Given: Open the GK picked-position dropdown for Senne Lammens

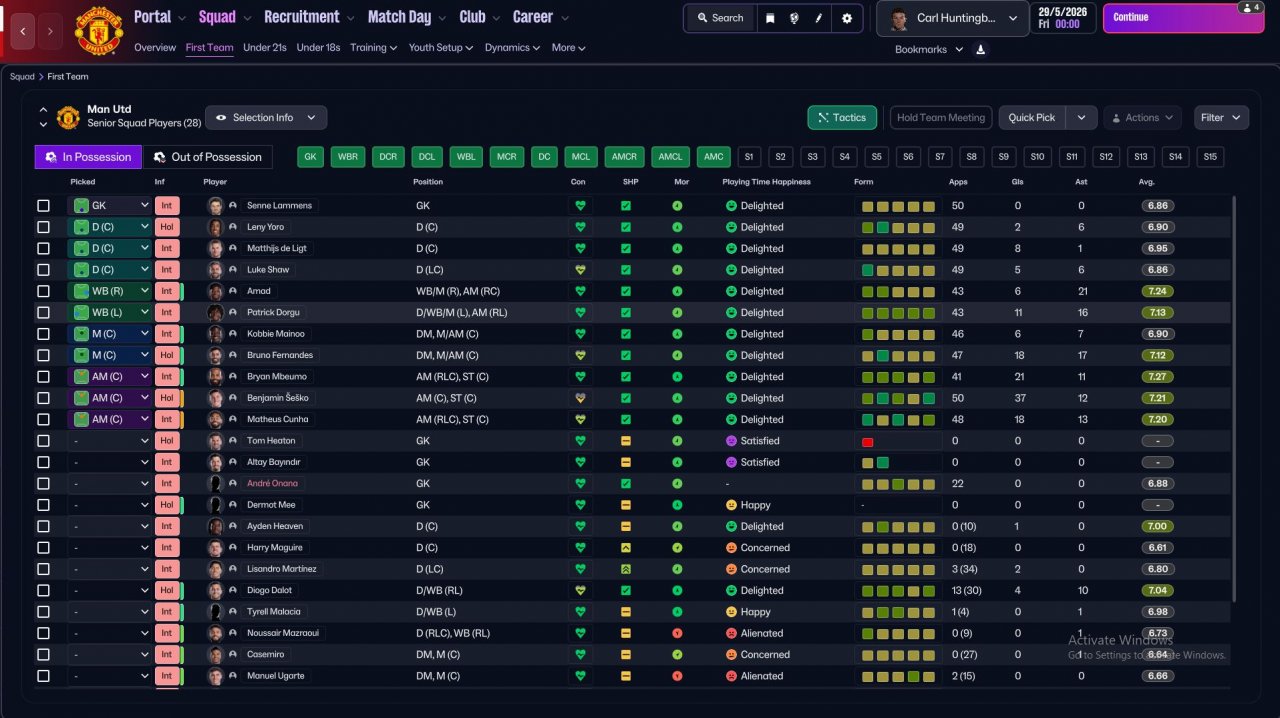Looking at the screenshot, I should tap(109, 205).
